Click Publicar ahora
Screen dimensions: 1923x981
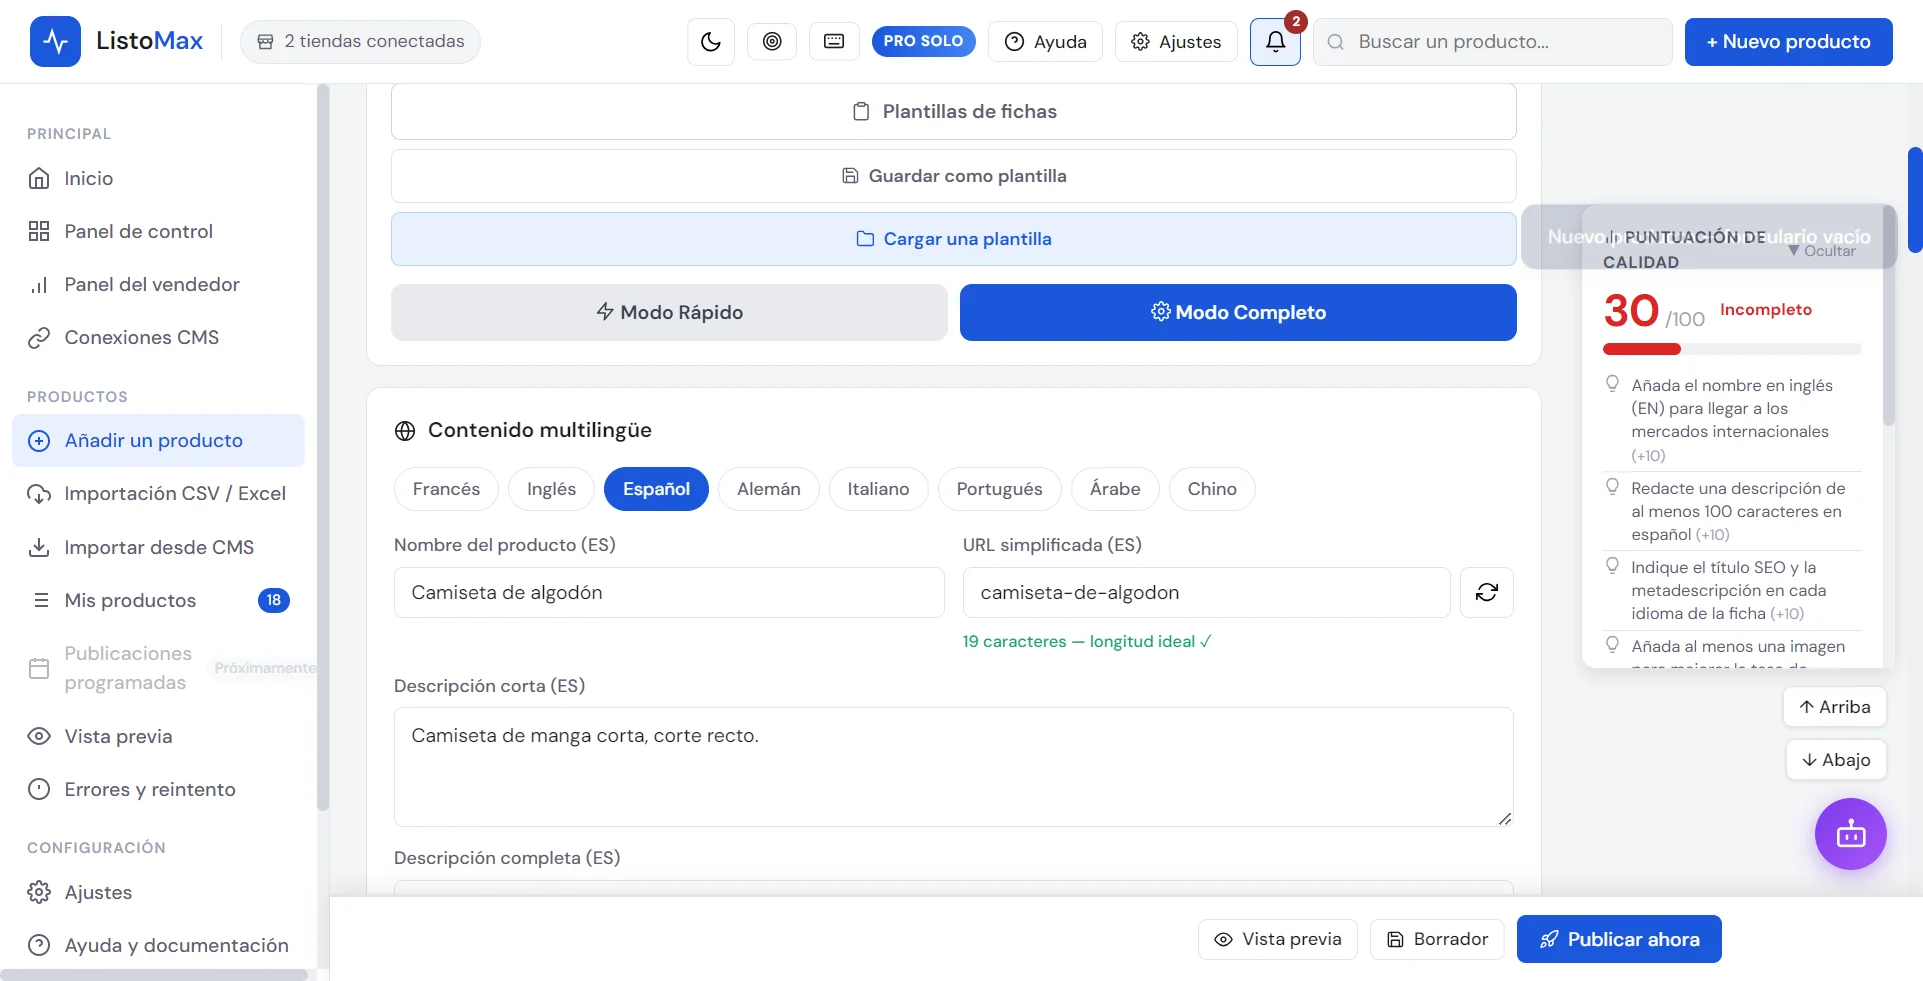pos(1619,939)
